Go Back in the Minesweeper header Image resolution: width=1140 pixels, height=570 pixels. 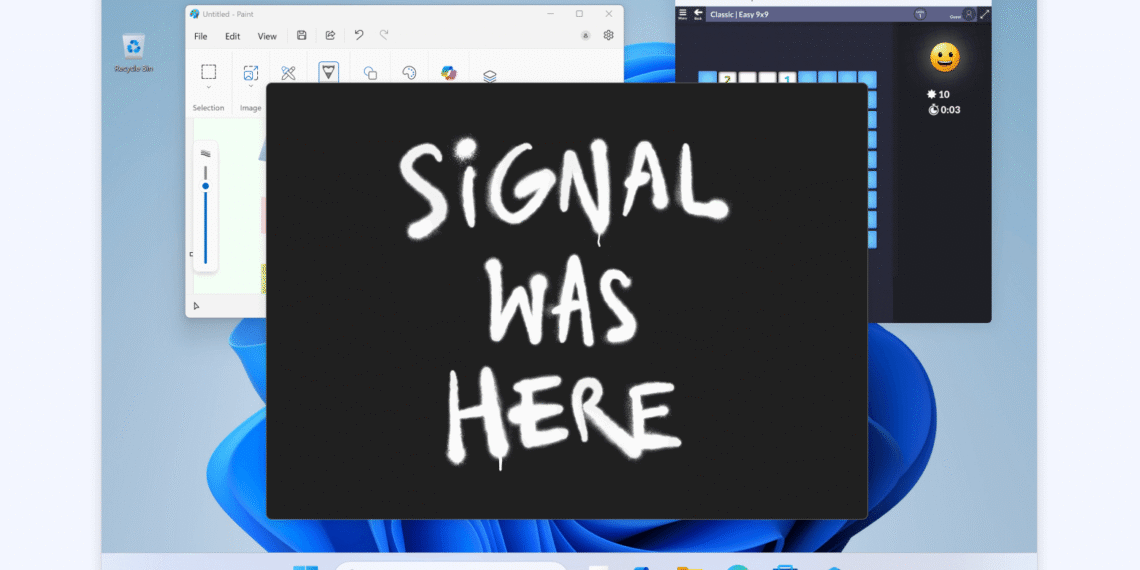tap(698, 14)
